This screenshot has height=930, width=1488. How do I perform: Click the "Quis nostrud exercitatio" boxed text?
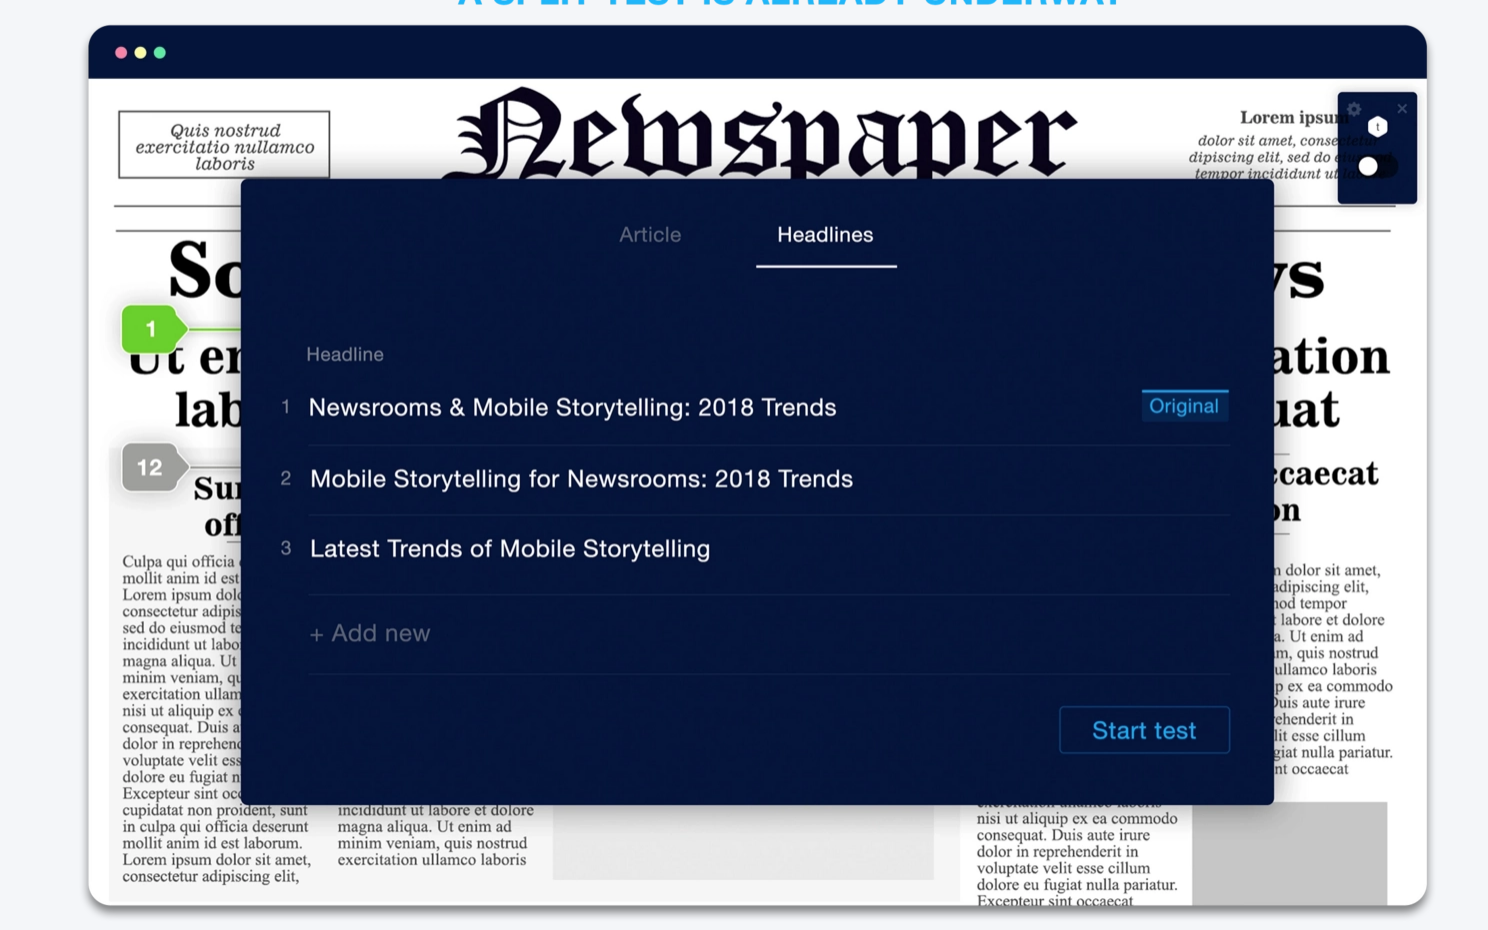pyautogui.click(x=224, y=146)
